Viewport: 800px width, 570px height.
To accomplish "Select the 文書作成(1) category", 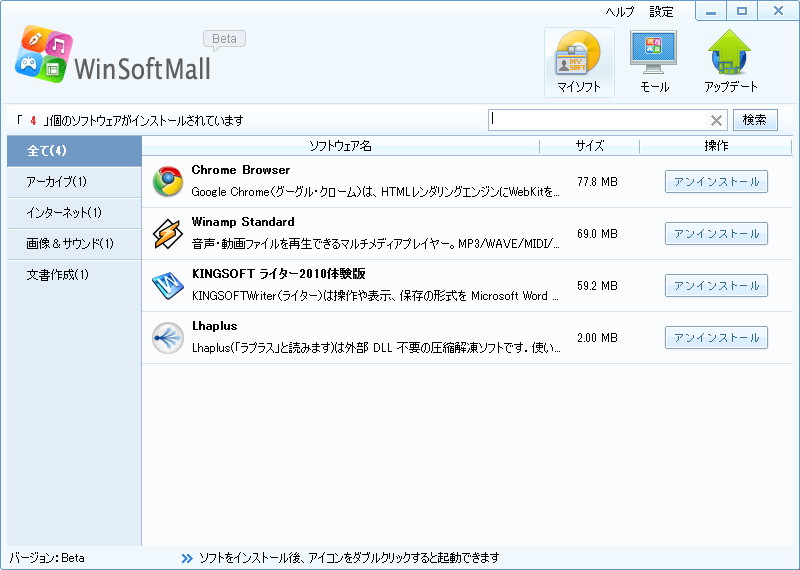I will pos(74,276).
